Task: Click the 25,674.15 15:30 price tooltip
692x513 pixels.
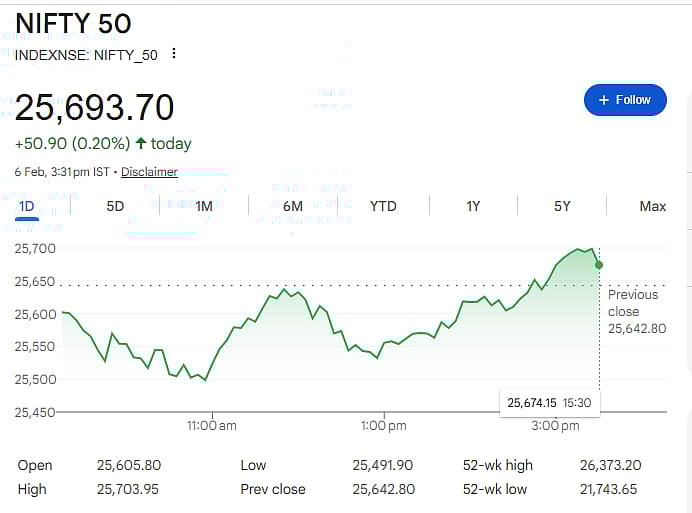Action: [549, 403]
